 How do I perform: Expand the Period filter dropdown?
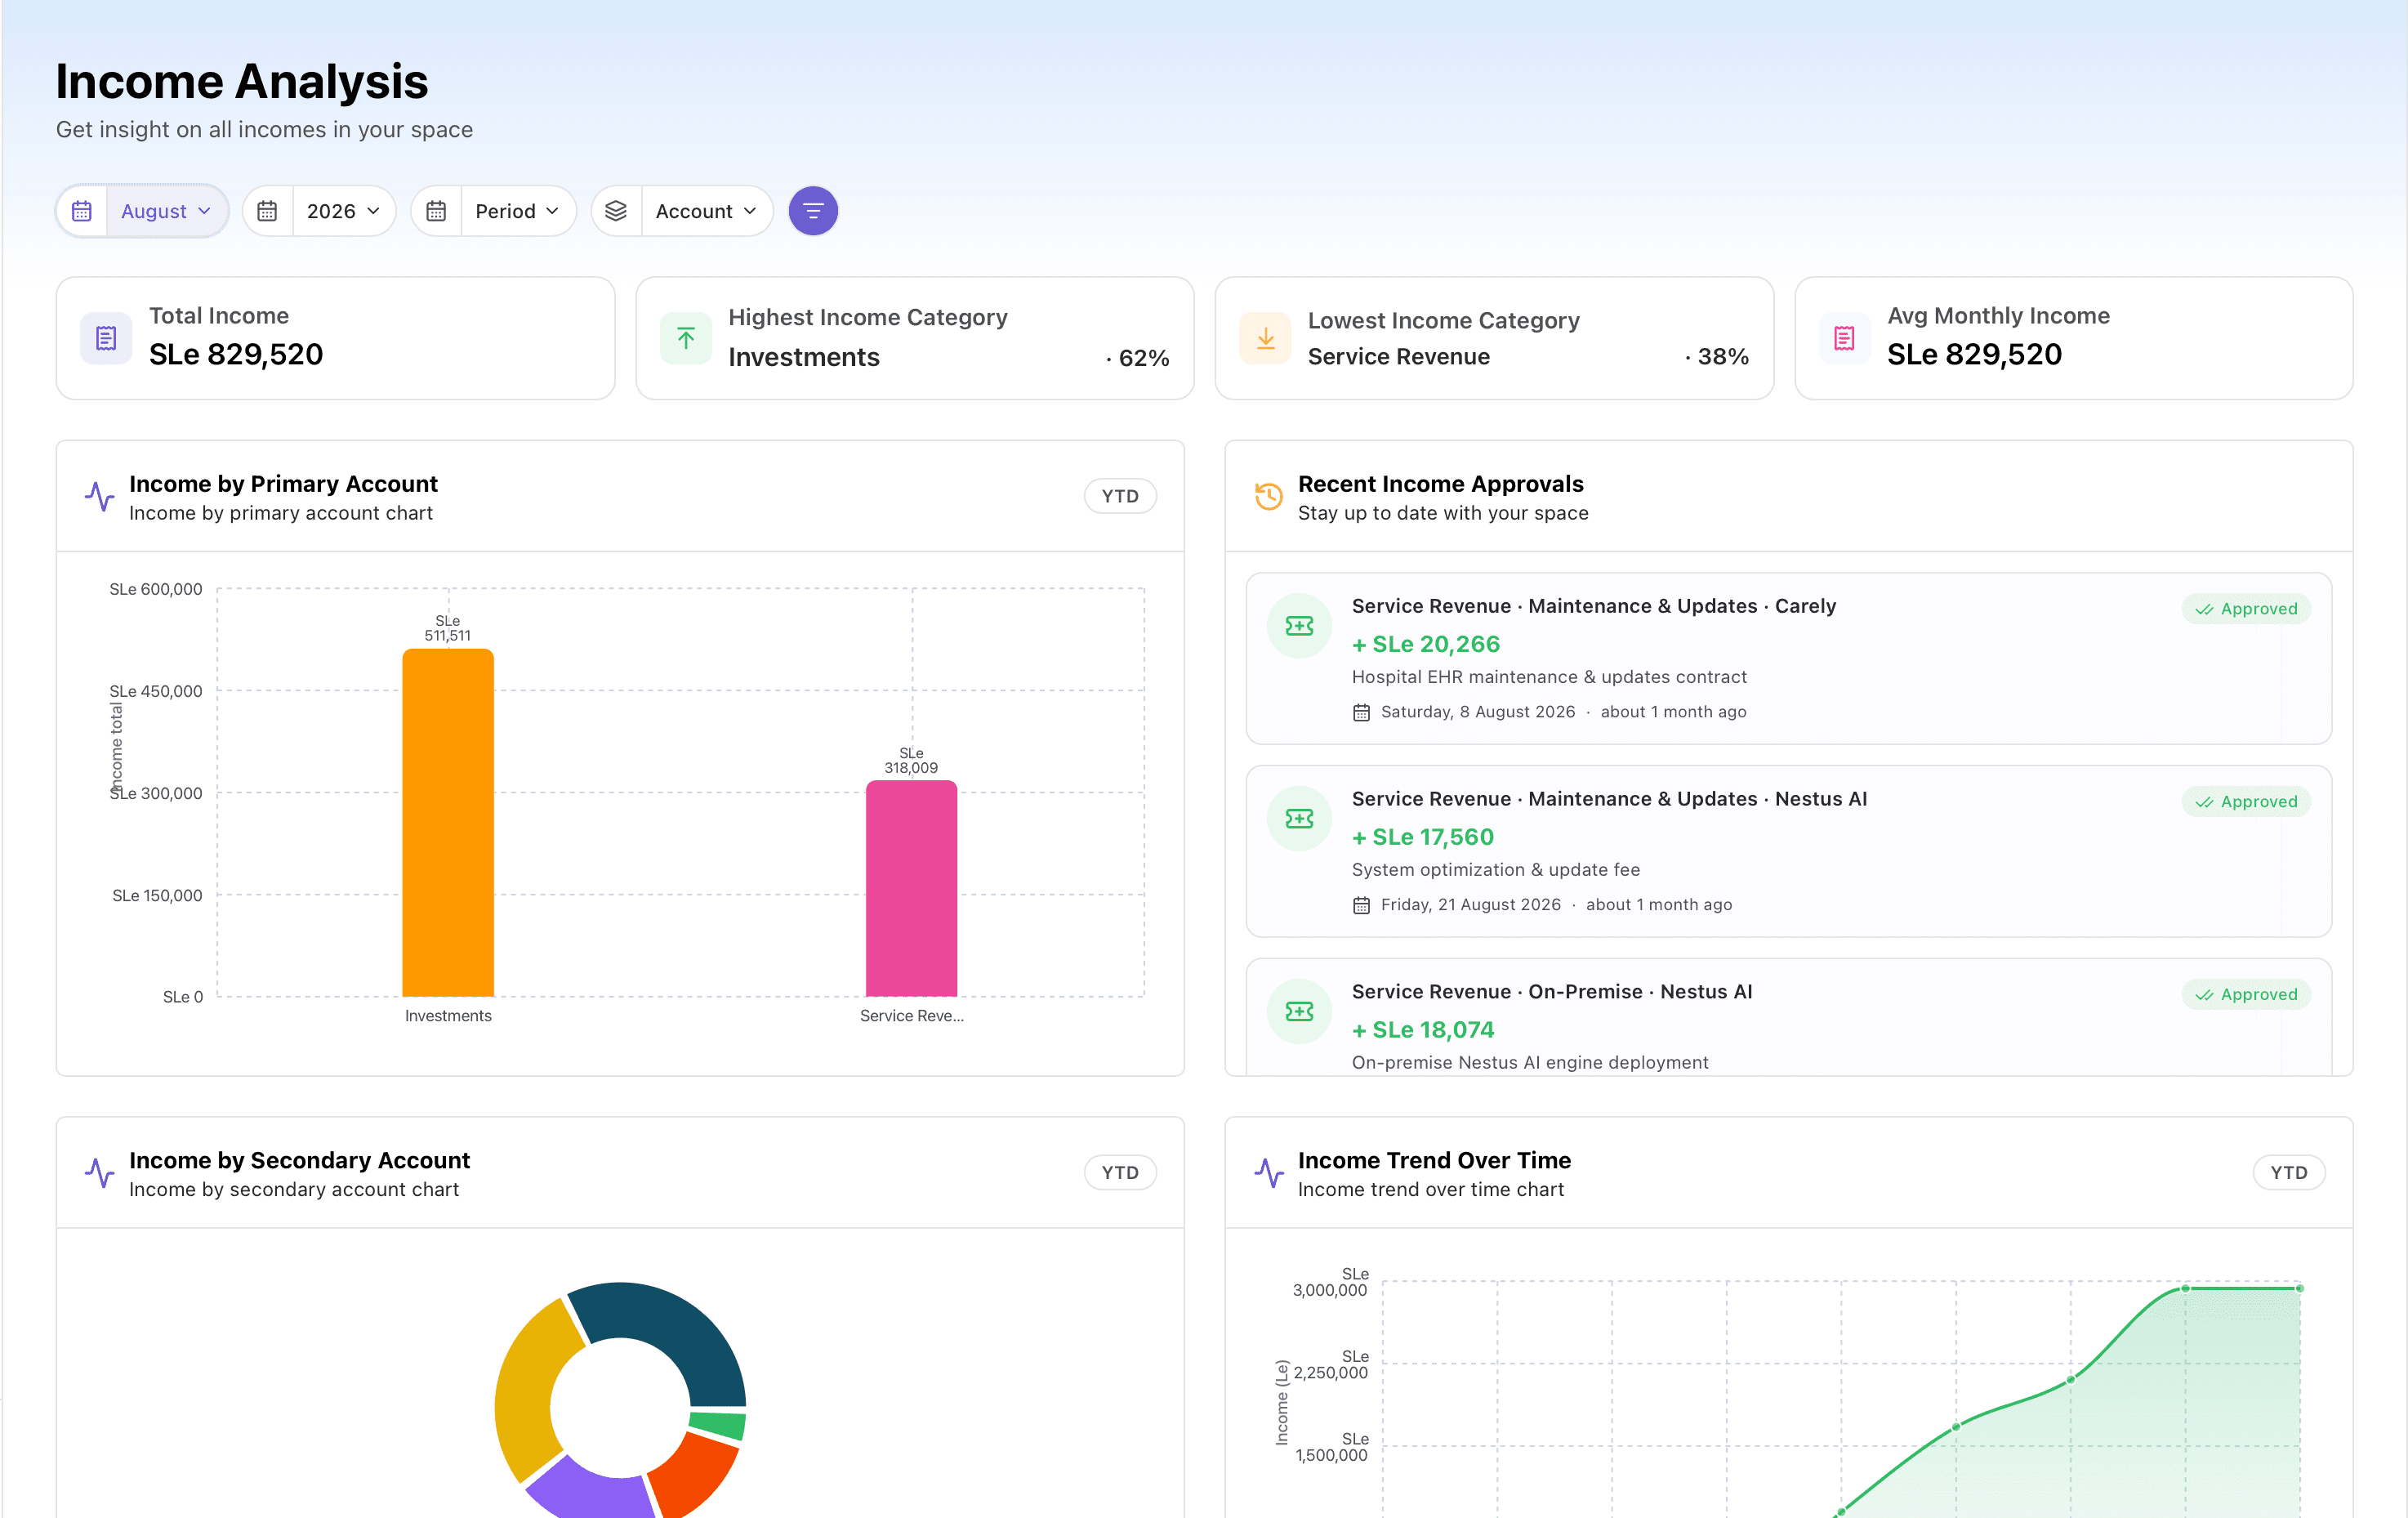[517, 211]
